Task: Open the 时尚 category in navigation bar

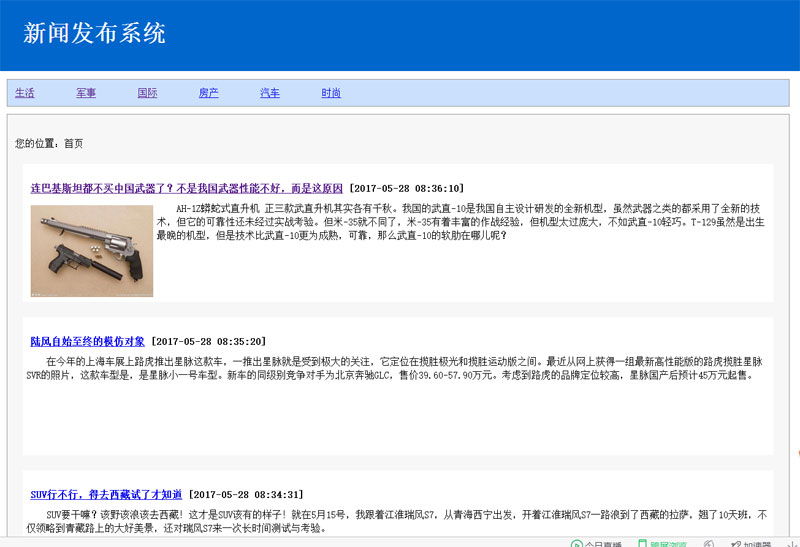Action: 331,93
